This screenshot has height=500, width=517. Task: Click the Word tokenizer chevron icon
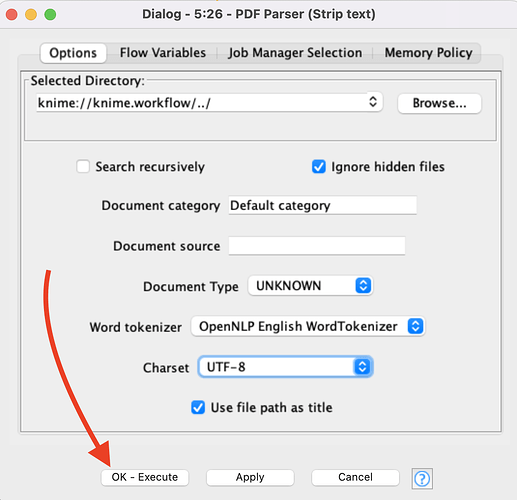[415, 326]
